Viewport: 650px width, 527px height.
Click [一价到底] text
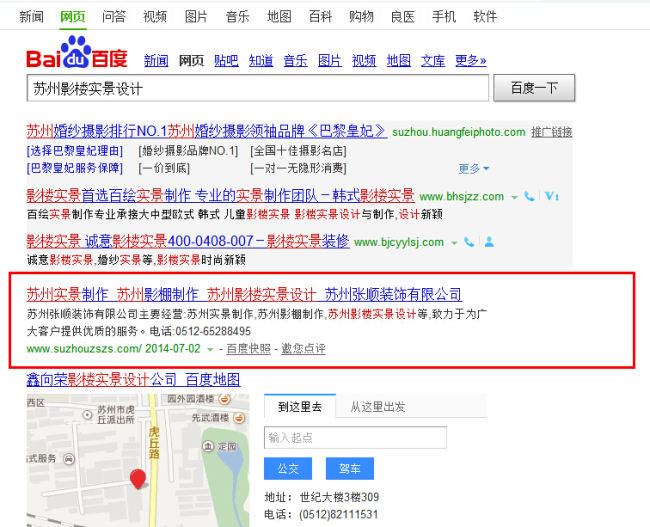[x=164, y=168]
